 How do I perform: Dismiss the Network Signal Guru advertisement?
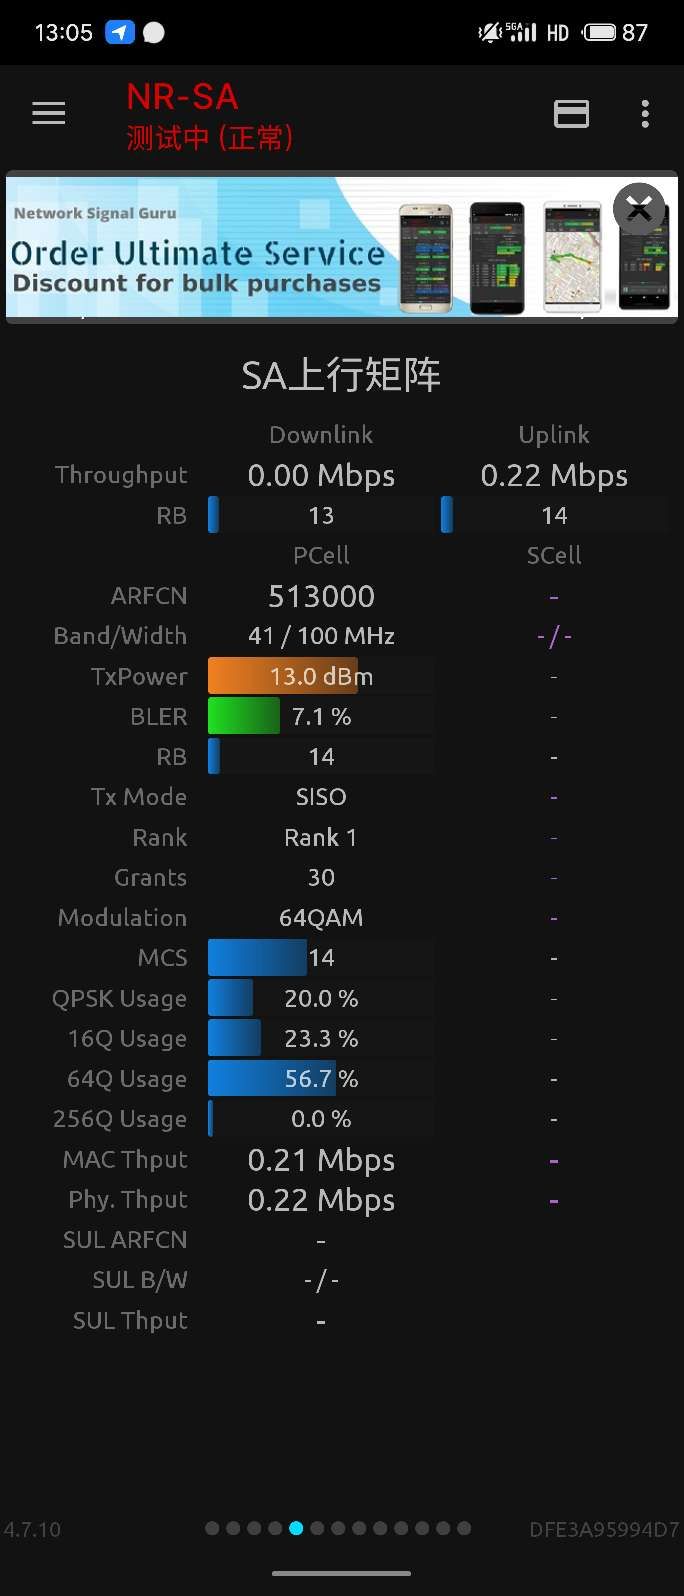click(638, 208)
